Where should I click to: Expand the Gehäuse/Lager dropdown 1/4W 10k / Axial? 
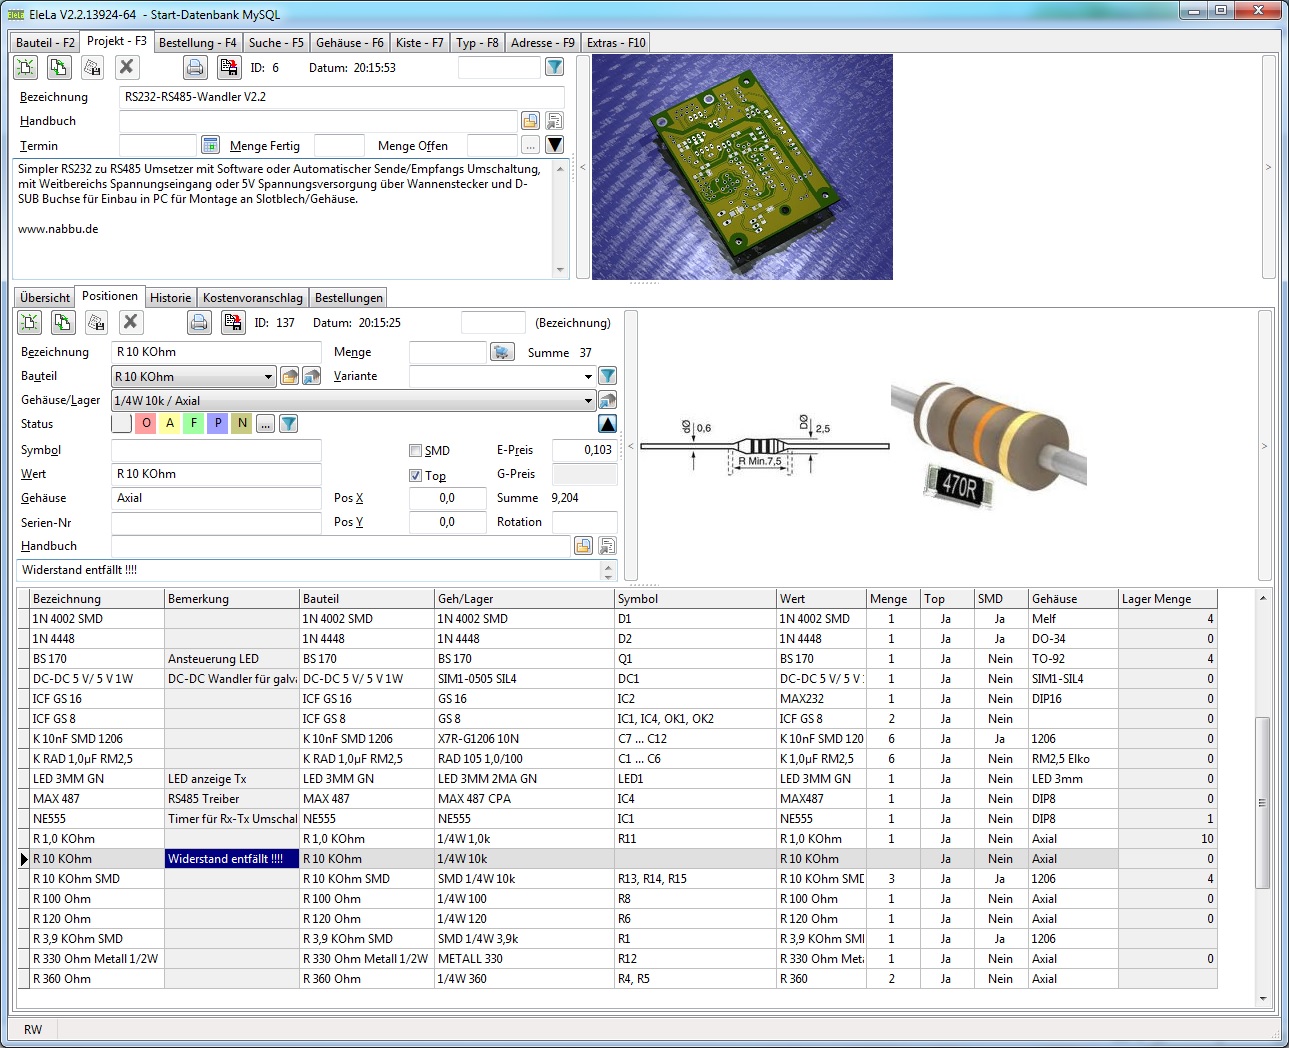(x=588, y=401)
